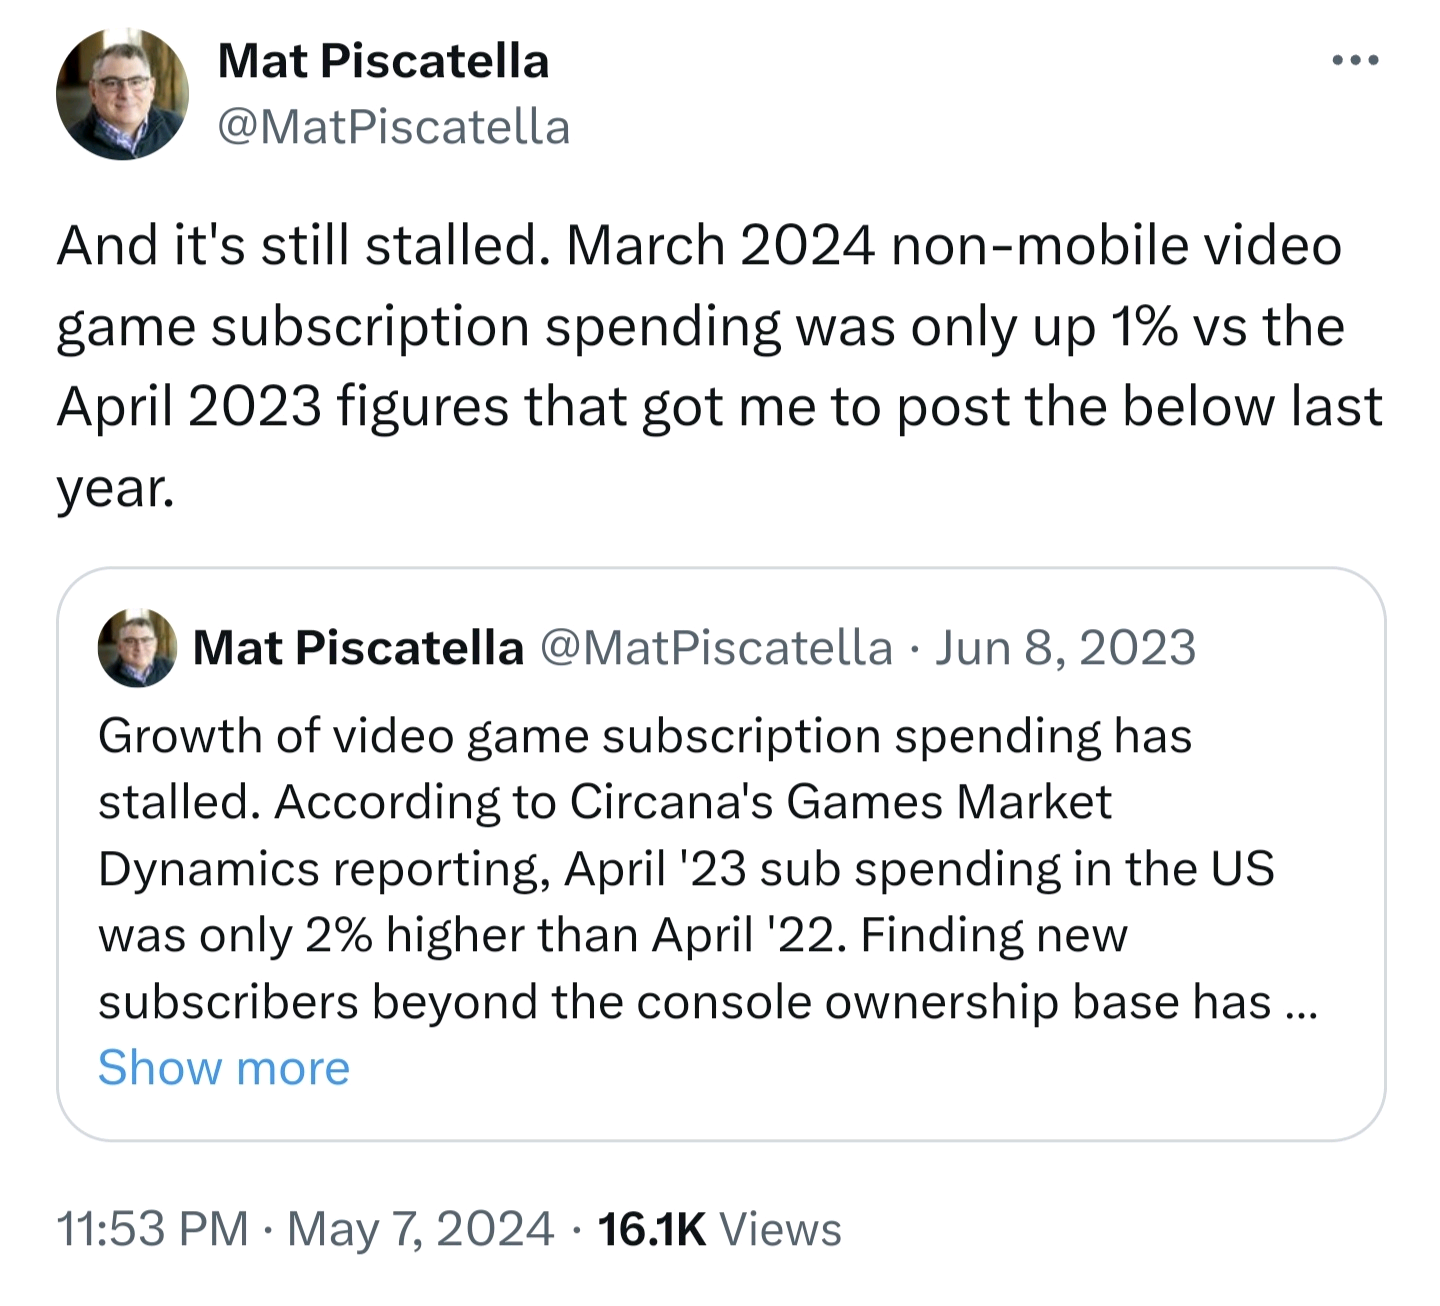Click the @MatPiscatella handle inside the quoted post

point(716,648)
